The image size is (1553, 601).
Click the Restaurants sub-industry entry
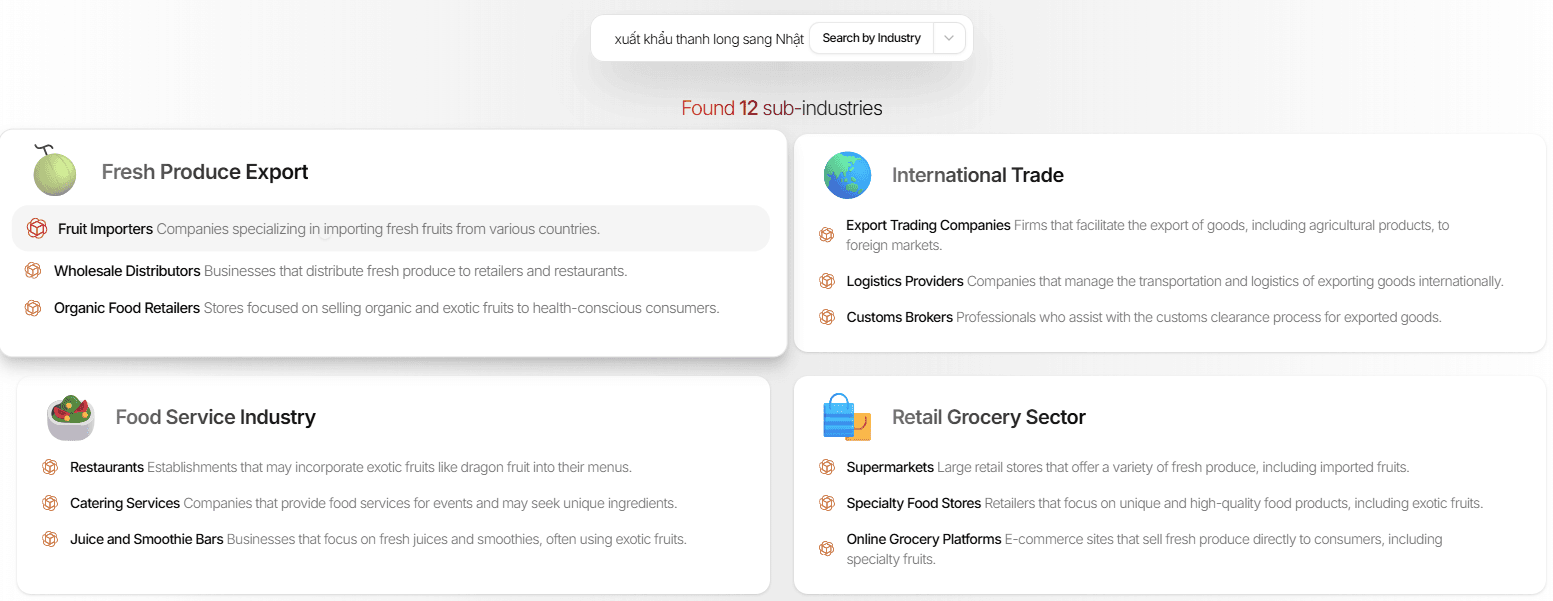click(107, 467)
